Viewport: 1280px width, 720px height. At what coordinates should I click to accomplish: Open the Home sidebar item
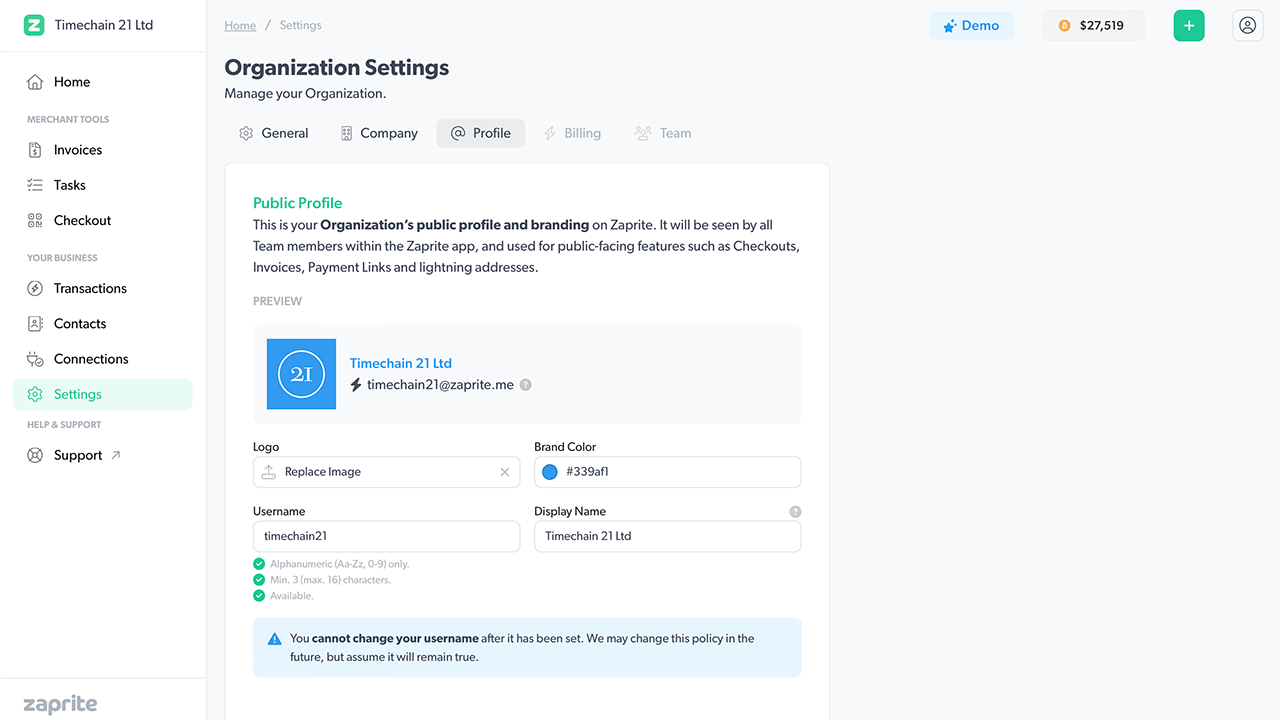[103, 82]
